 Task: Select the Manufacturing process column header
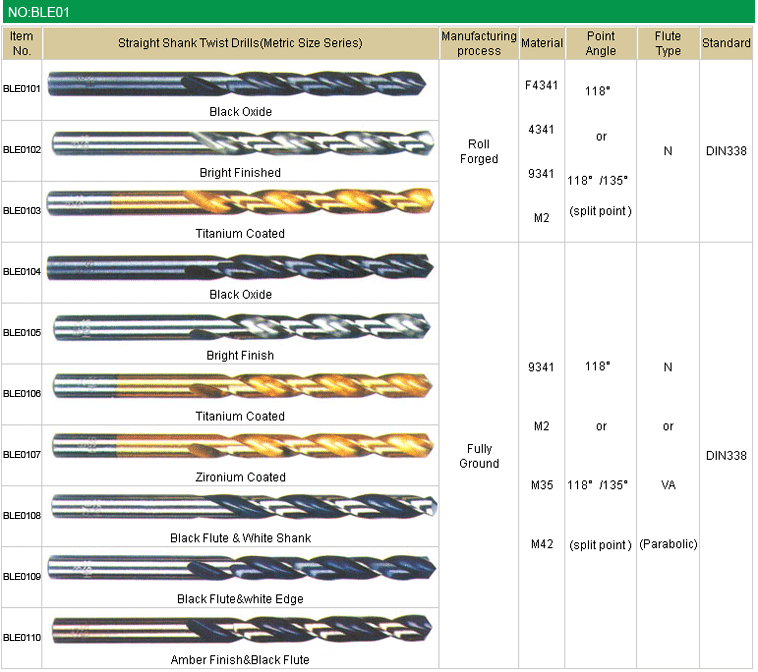(479, 43)
